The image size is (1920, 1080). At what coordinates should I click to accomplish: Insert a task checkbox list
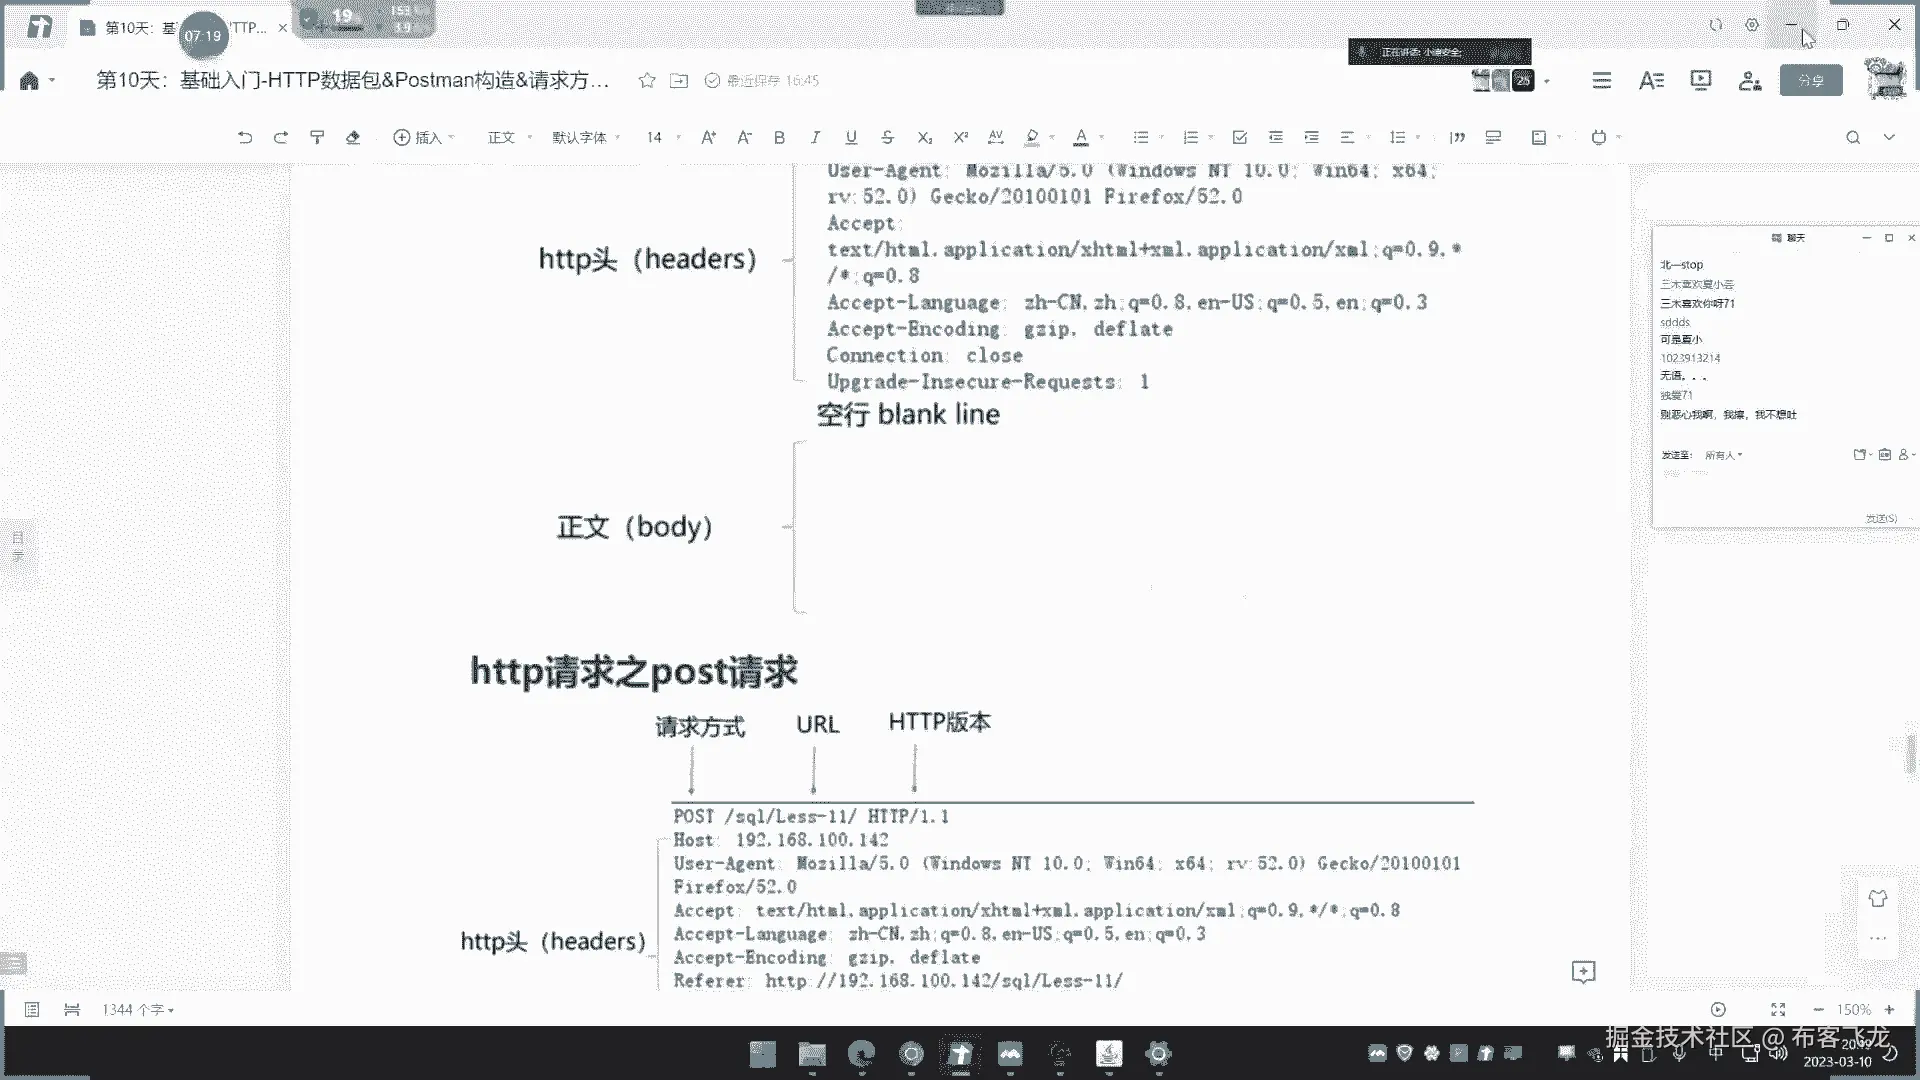point(1240,137)
